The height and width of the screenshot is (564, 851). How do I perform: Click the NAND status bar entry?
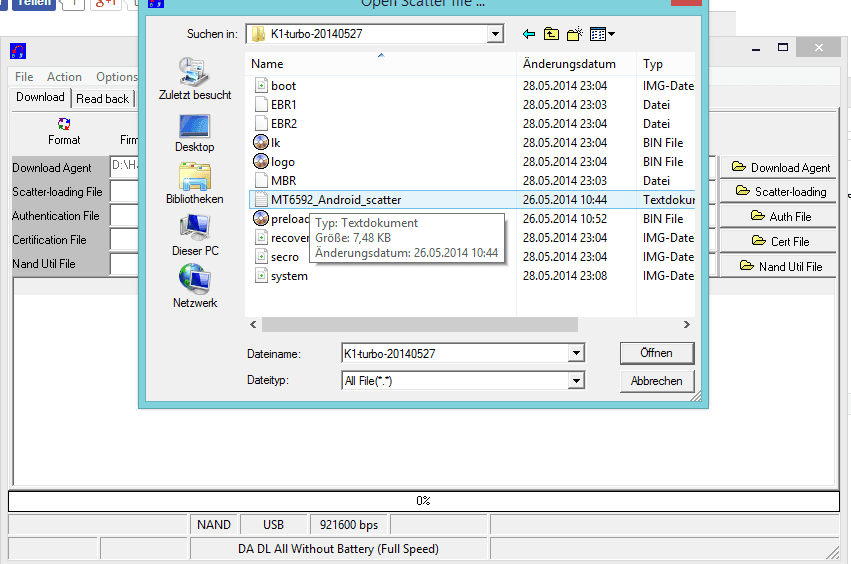pos(214,525)
